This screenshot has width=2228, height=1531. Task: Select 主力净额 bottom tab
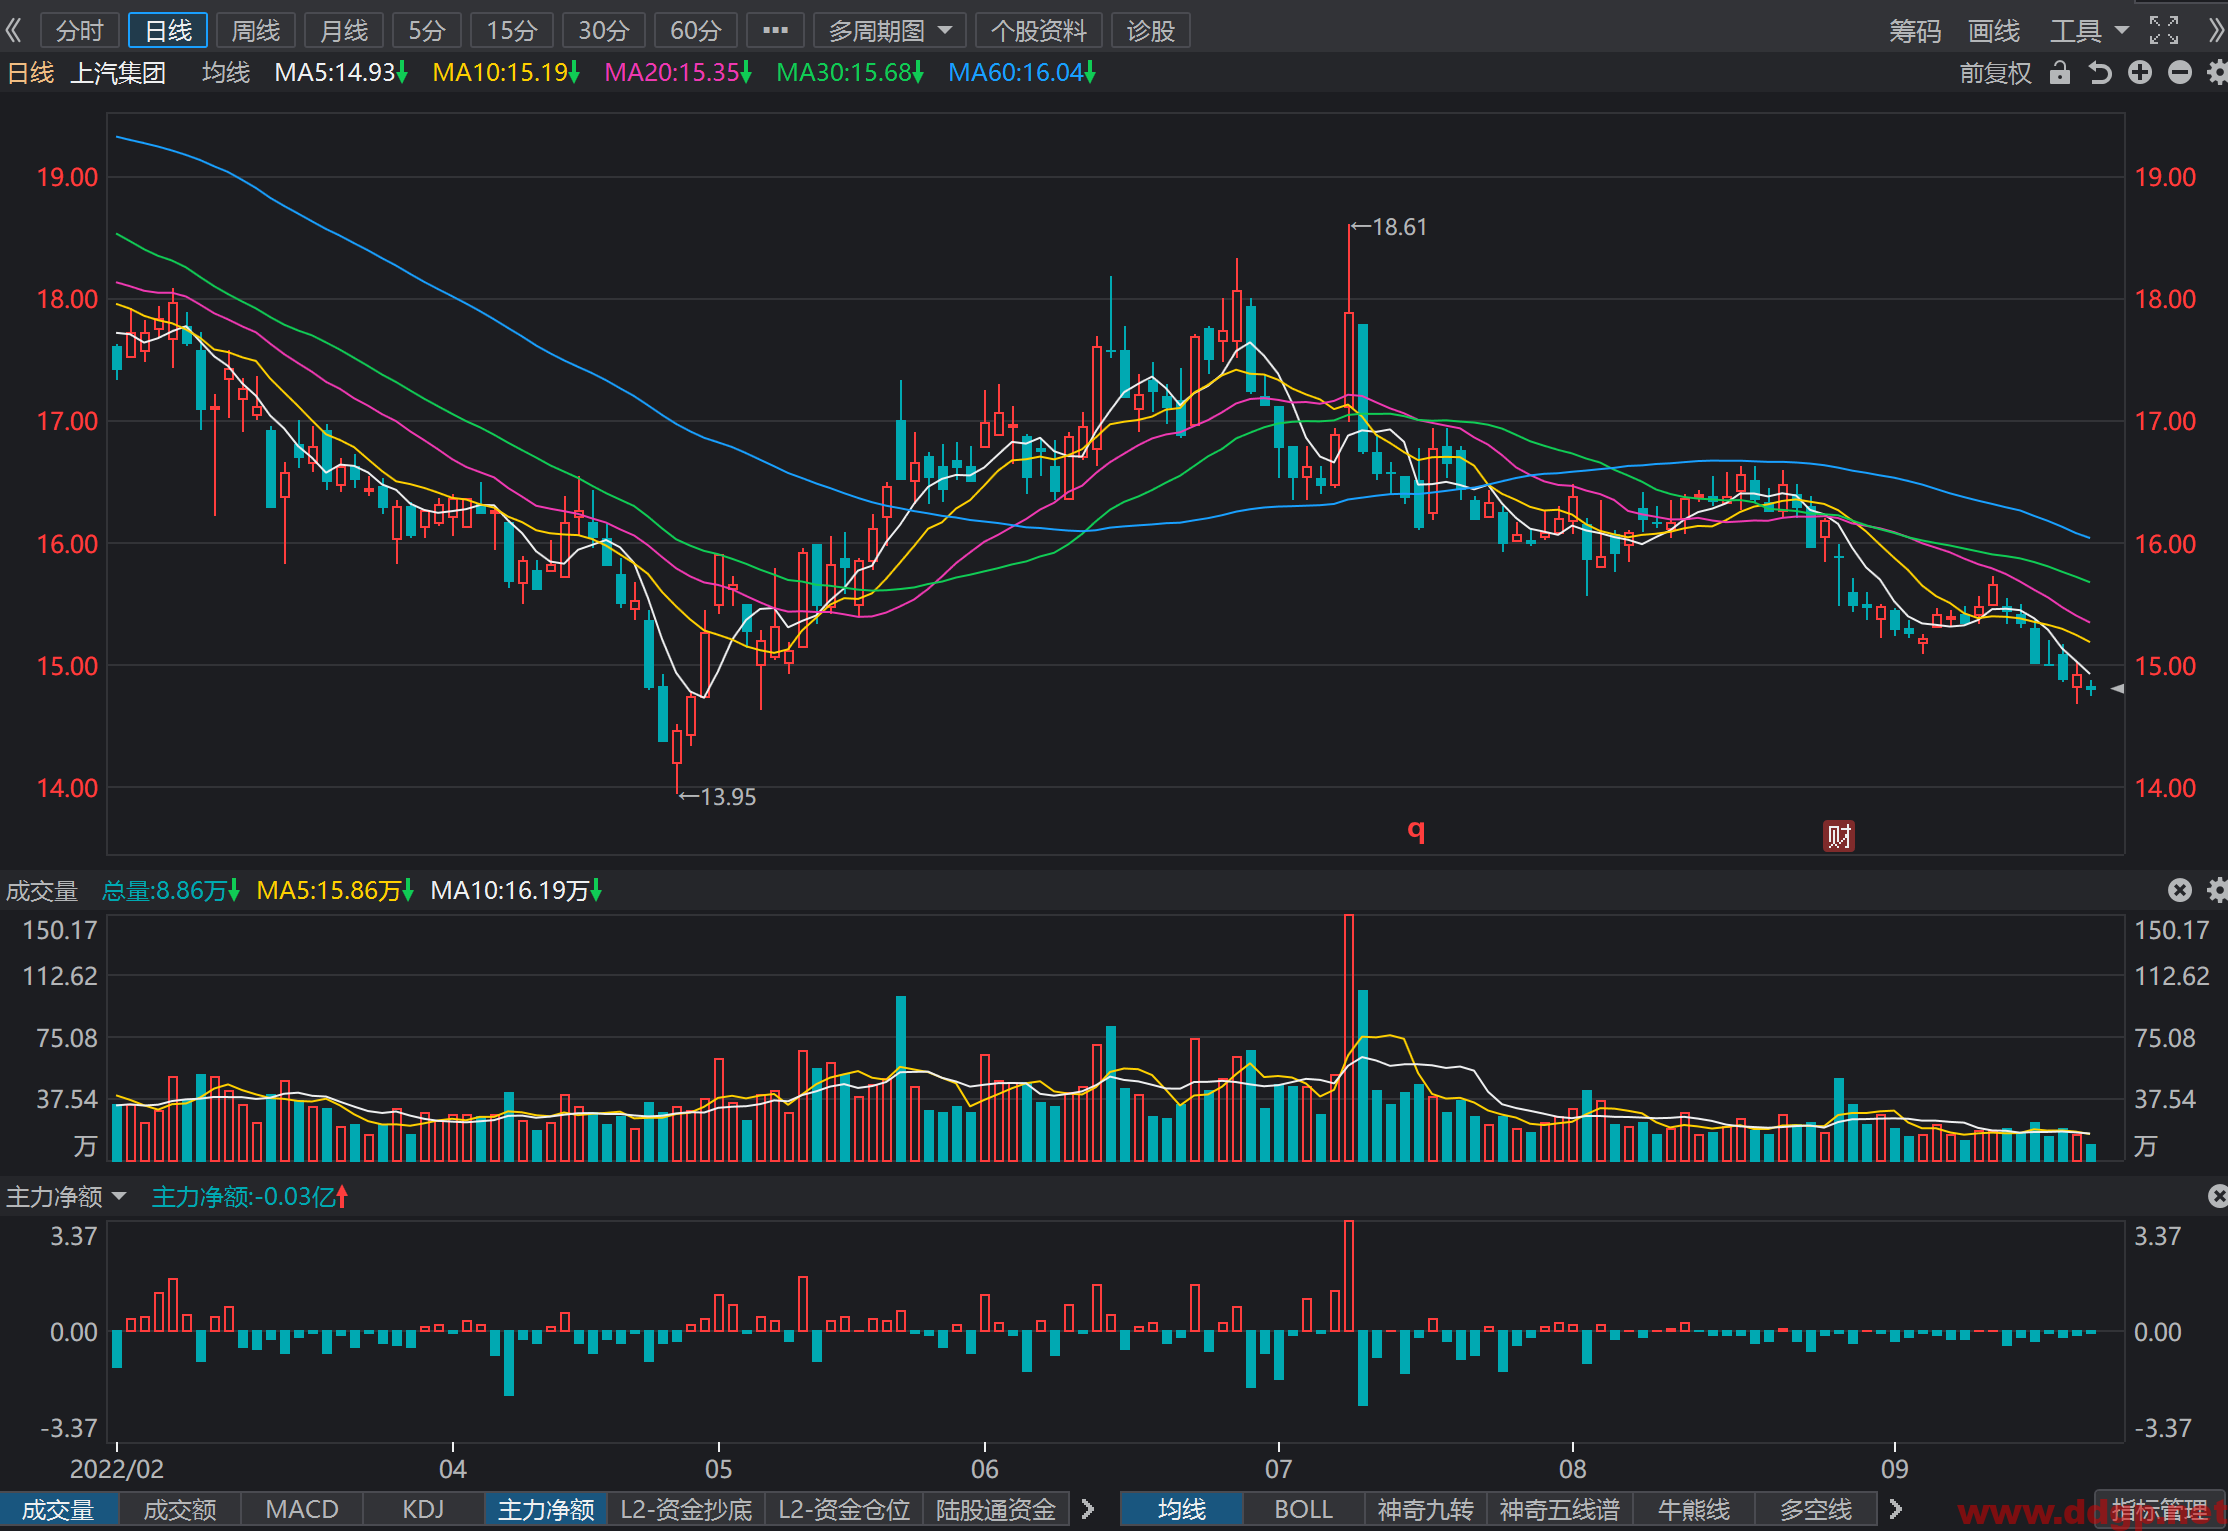point(546,1509)
